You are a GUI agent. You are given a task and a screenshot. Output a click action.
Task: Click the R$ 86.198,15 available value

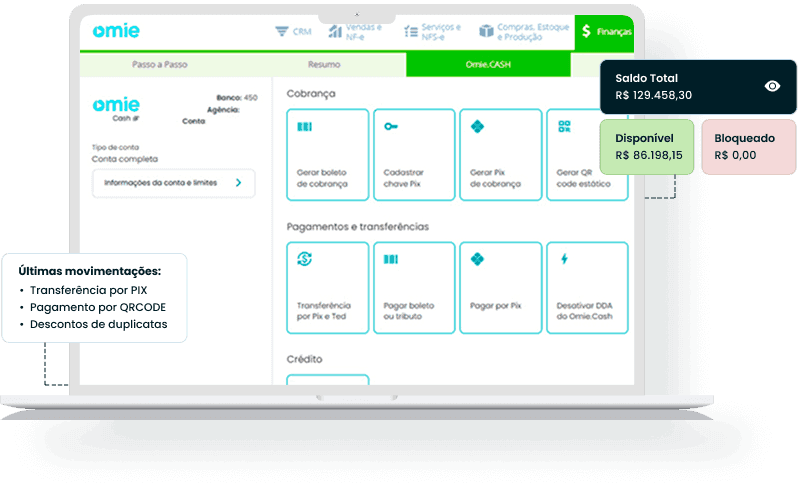(x=649, y=155)
